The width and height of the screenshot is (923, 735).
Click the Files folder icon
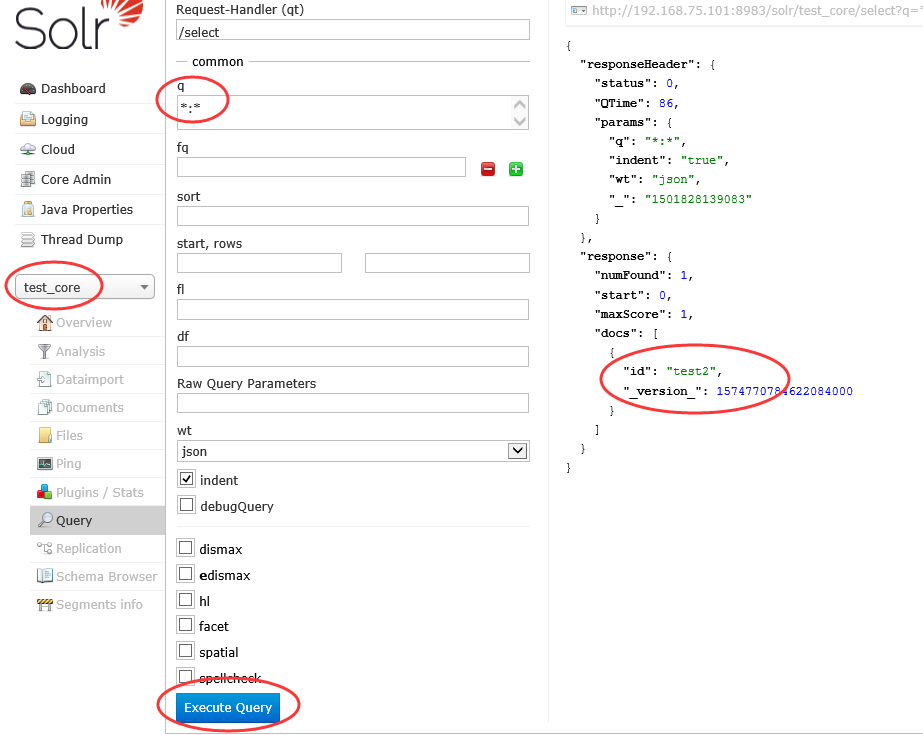tap(45, 435)
